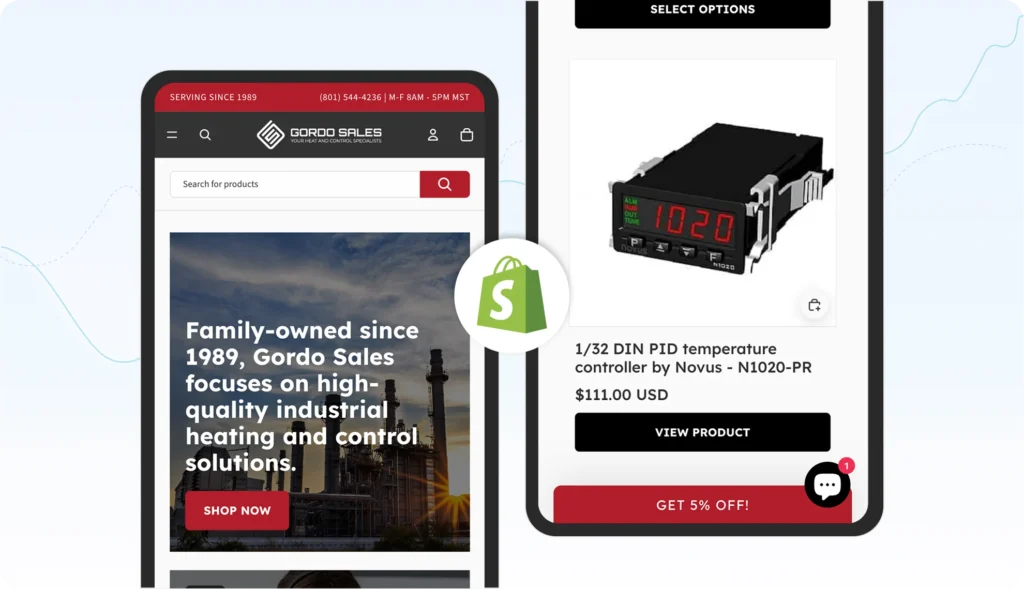The height and width of the screenshot is (589, 1024).
Task: Open the shopping bag cart icon
Action: pyautogui.click(x=466, y=135)
